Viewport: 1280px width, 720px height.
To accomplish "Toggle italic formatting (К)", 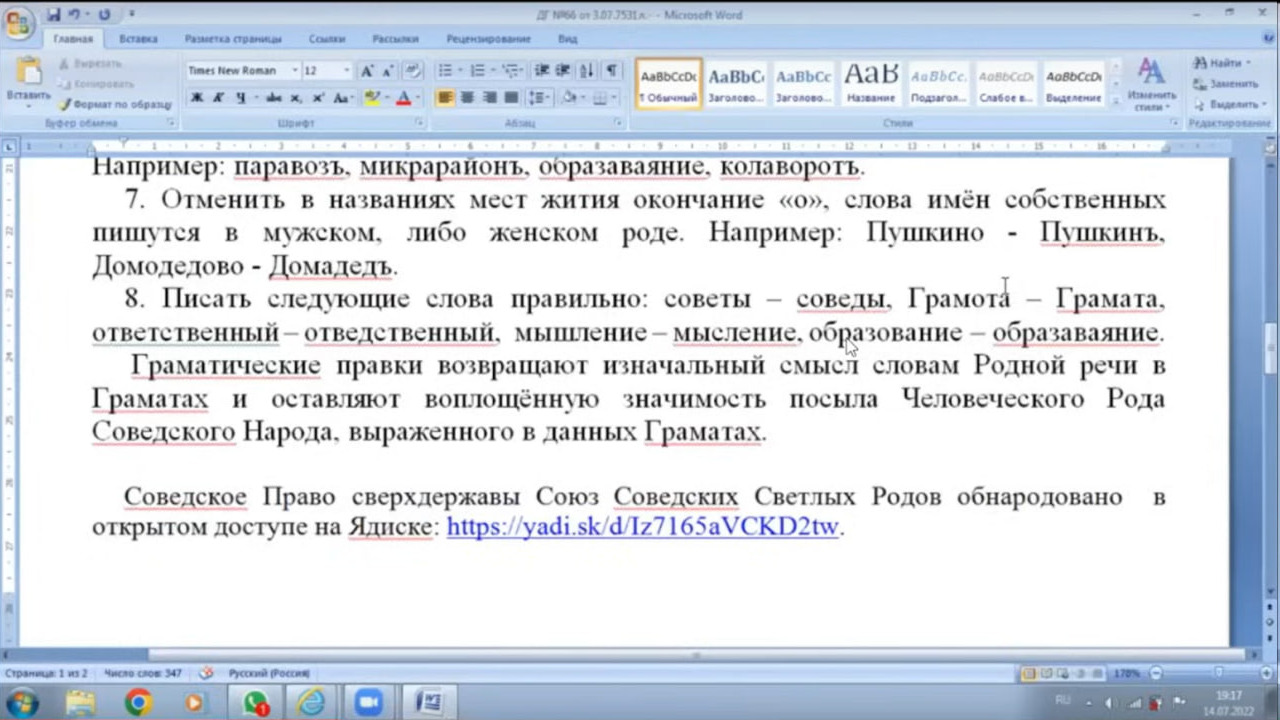I will [x=219, y=98].
